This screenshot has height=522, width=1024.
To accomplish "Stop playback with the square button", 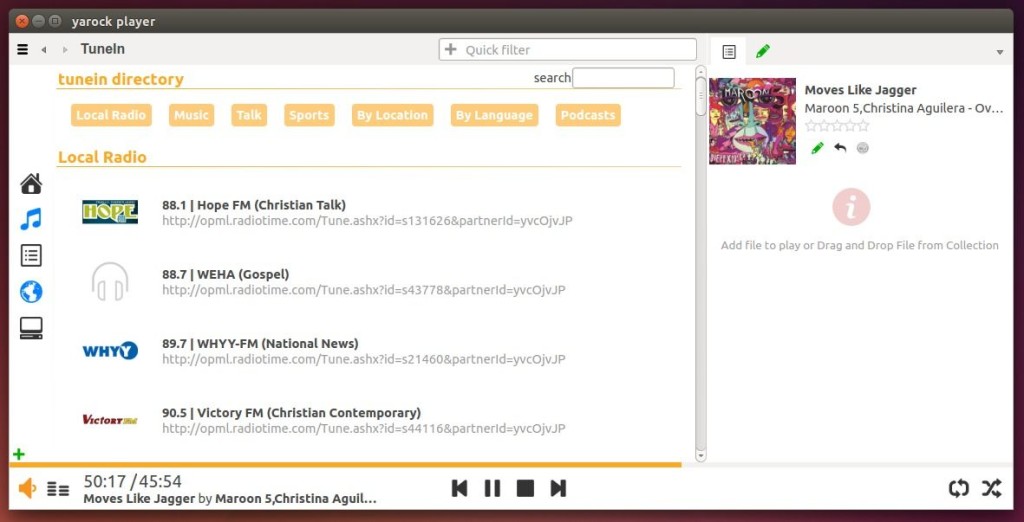I will (525, 488).
